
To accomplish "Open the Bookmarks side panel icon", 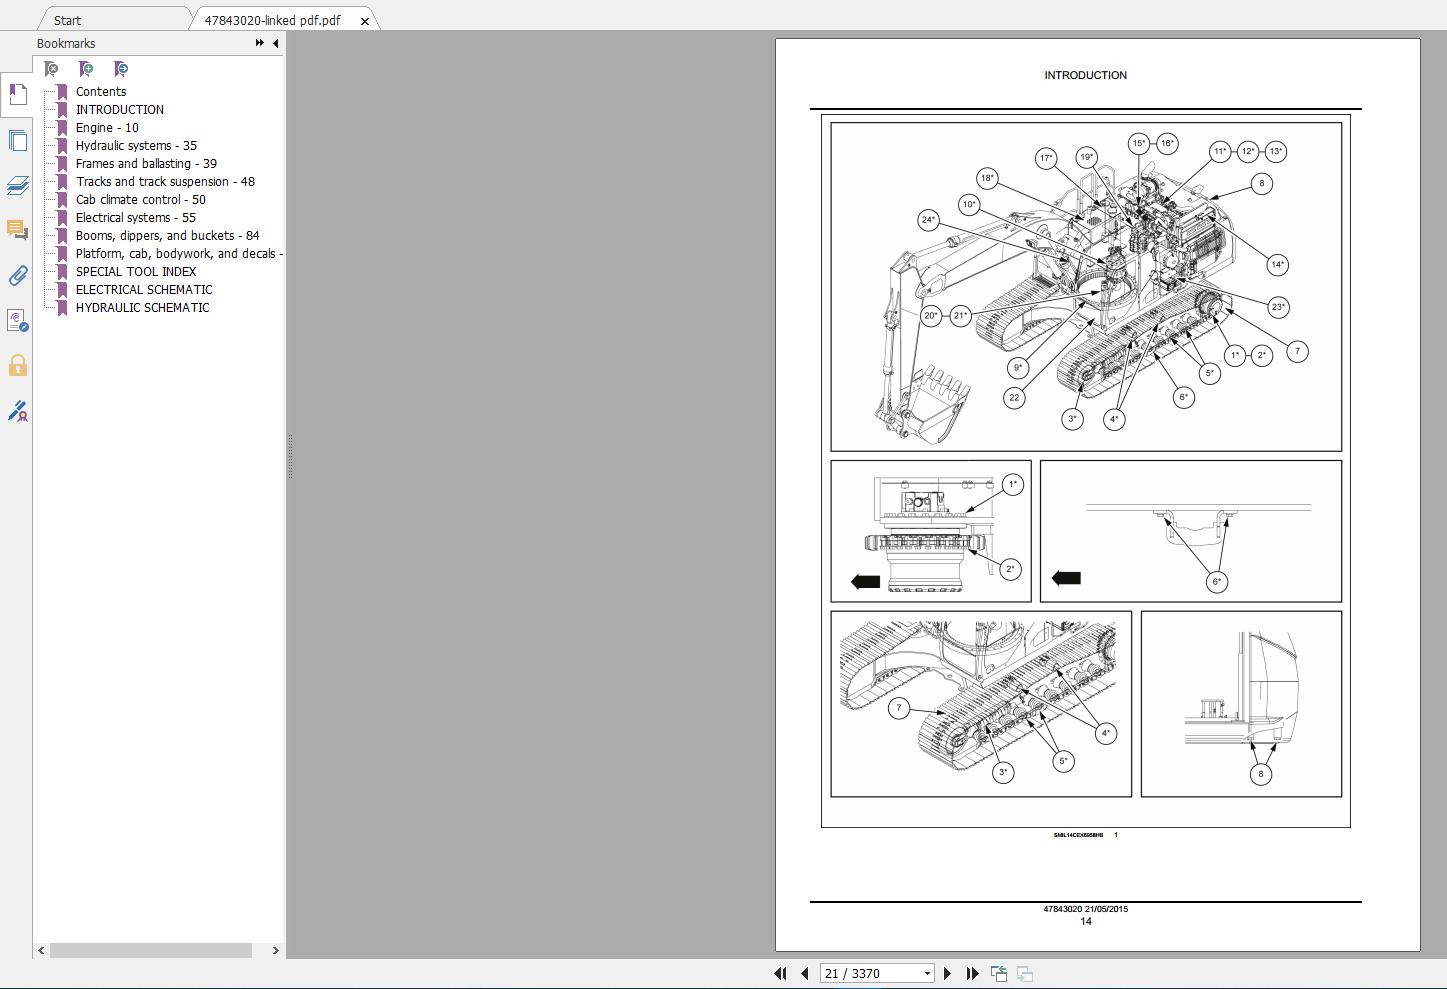I will point(17,95).
